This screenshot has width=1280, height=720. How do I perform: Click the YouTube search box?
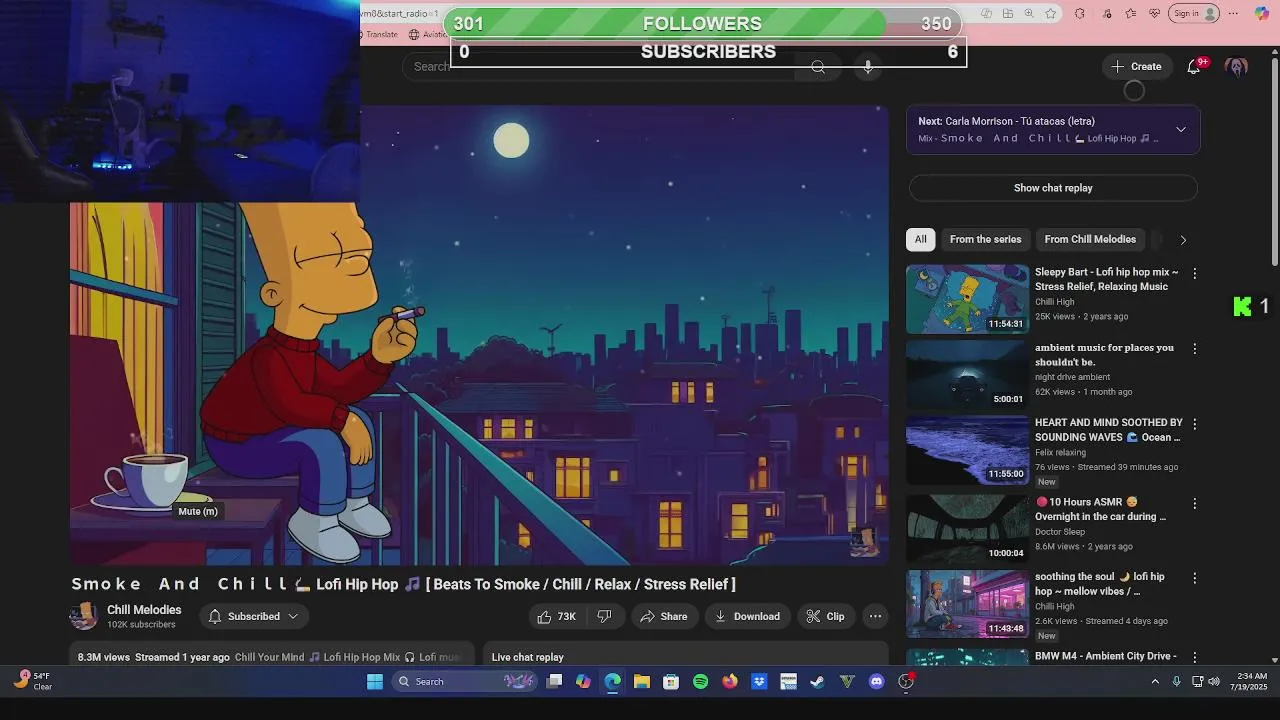(600, 67)
